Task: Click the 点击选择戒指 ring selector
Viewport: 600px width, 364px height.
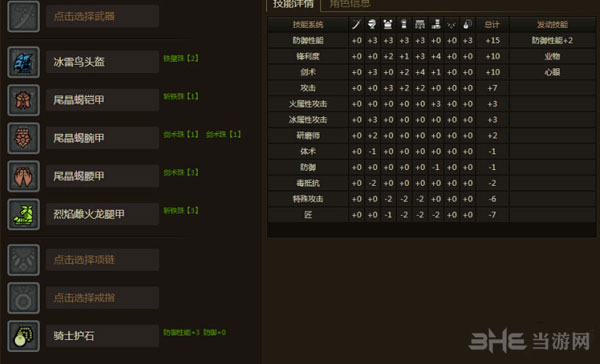Action: tap(103, 298)
